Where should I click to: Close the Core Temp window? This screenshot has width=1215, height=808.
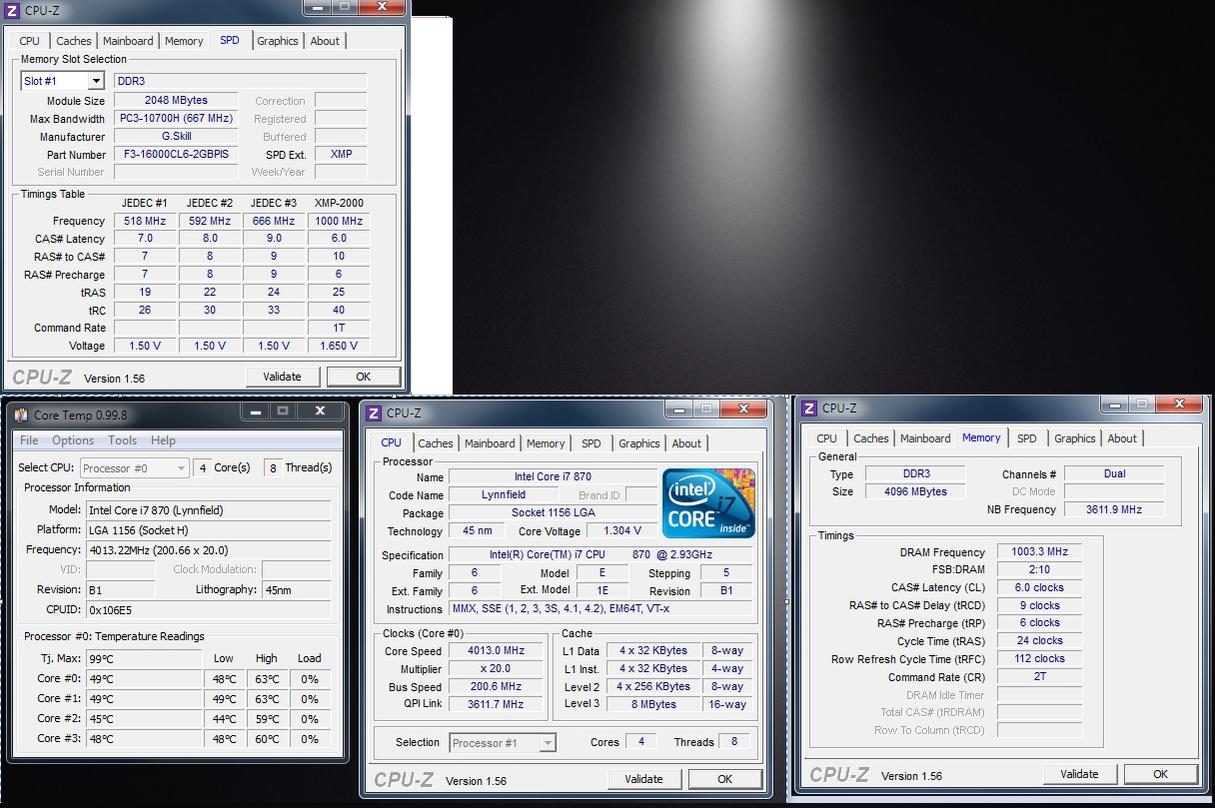[x=320, y=411]
